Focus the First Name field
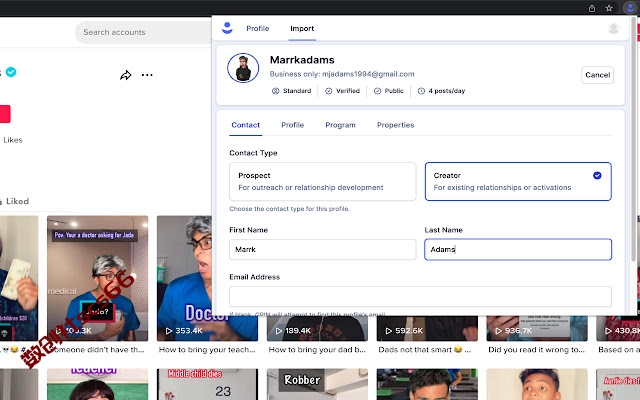Screen dimensions: 640x400 tap(322, 249)
